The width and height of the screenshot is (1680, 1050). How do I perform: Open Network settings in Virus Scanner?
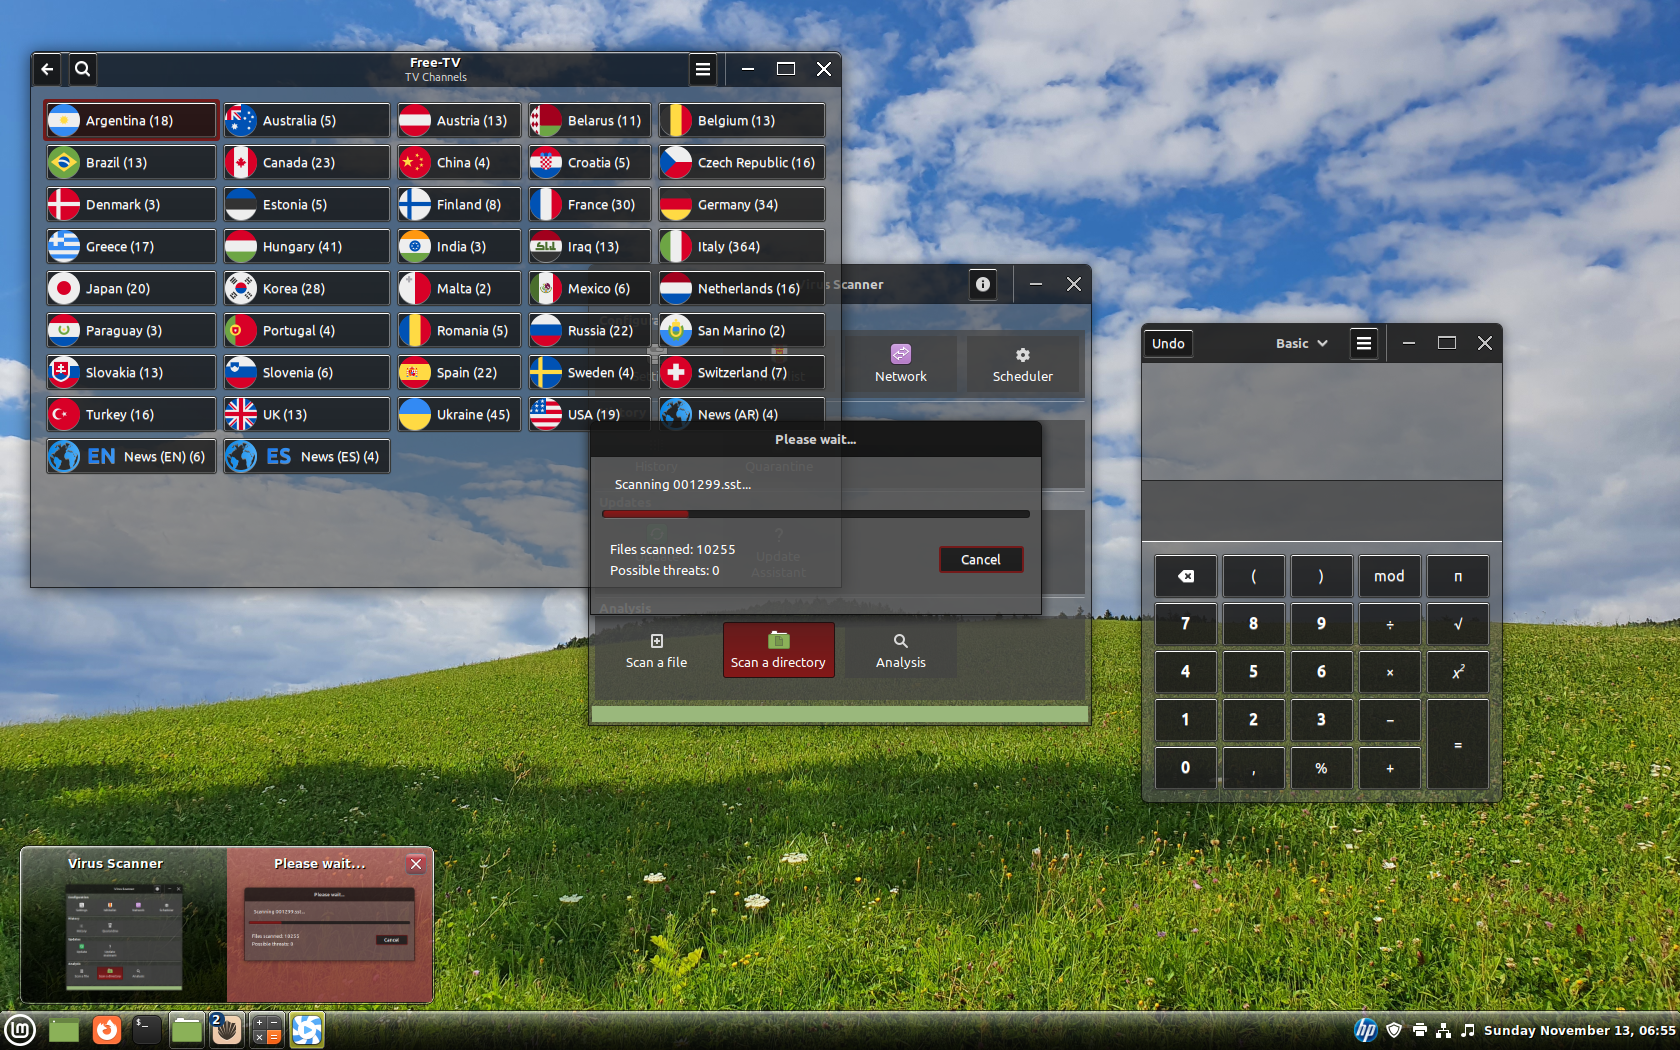click(x=901, y=364)
